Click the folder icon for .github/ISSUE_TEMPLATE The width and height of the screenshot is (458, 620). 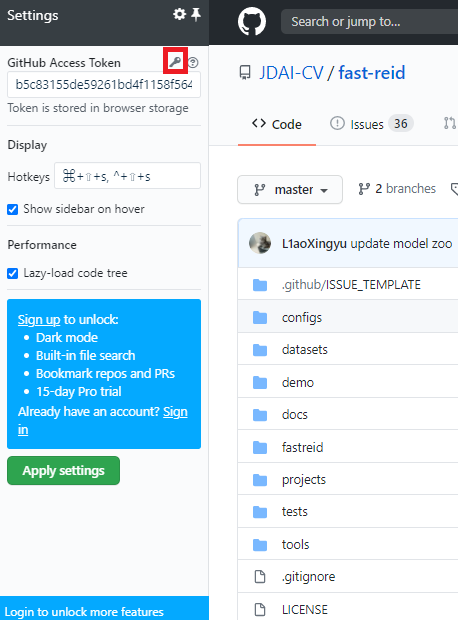(x=260, y=285)
